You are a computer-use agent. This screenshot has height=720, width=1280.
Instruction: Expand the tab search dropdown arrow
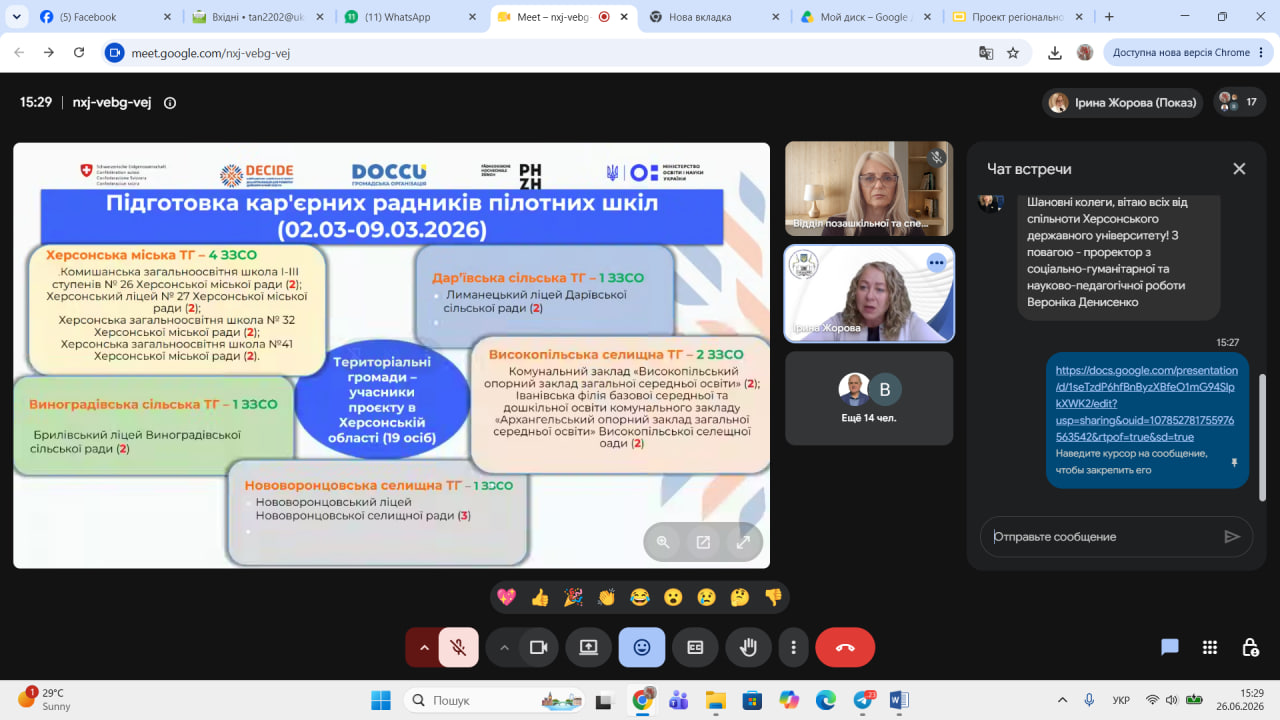coord(15,17)
